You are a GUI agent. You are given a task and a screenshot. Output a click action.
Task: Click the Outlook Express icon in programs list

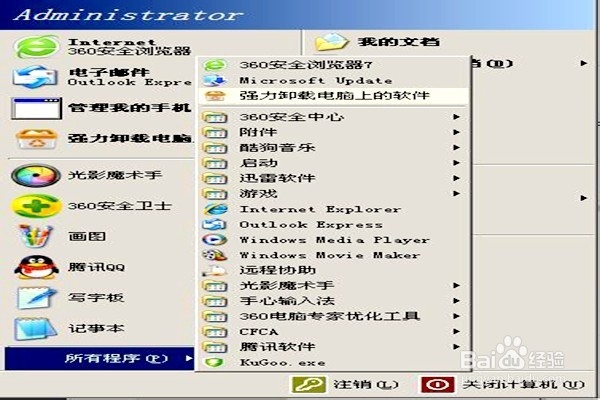point(215,224)
